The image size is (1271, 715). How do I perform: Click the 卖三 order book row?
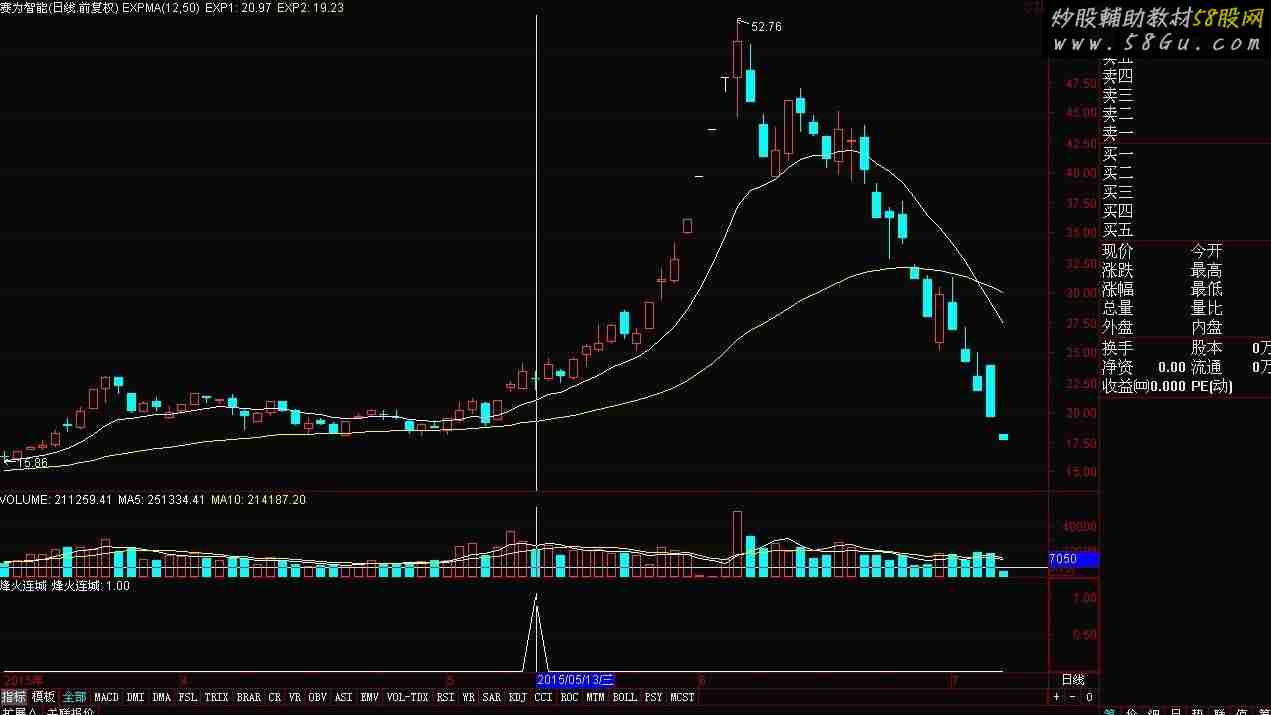click(1118, 95)
